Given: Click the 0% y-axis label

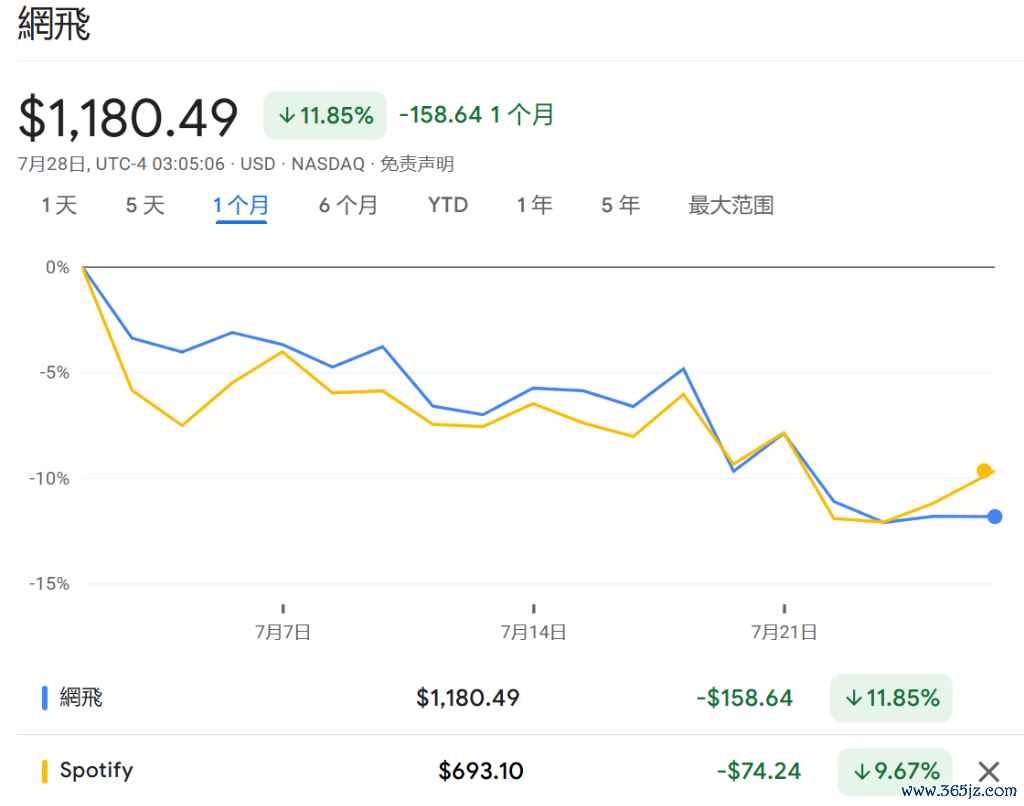Looking at the screenshot, I should point(57,267).
